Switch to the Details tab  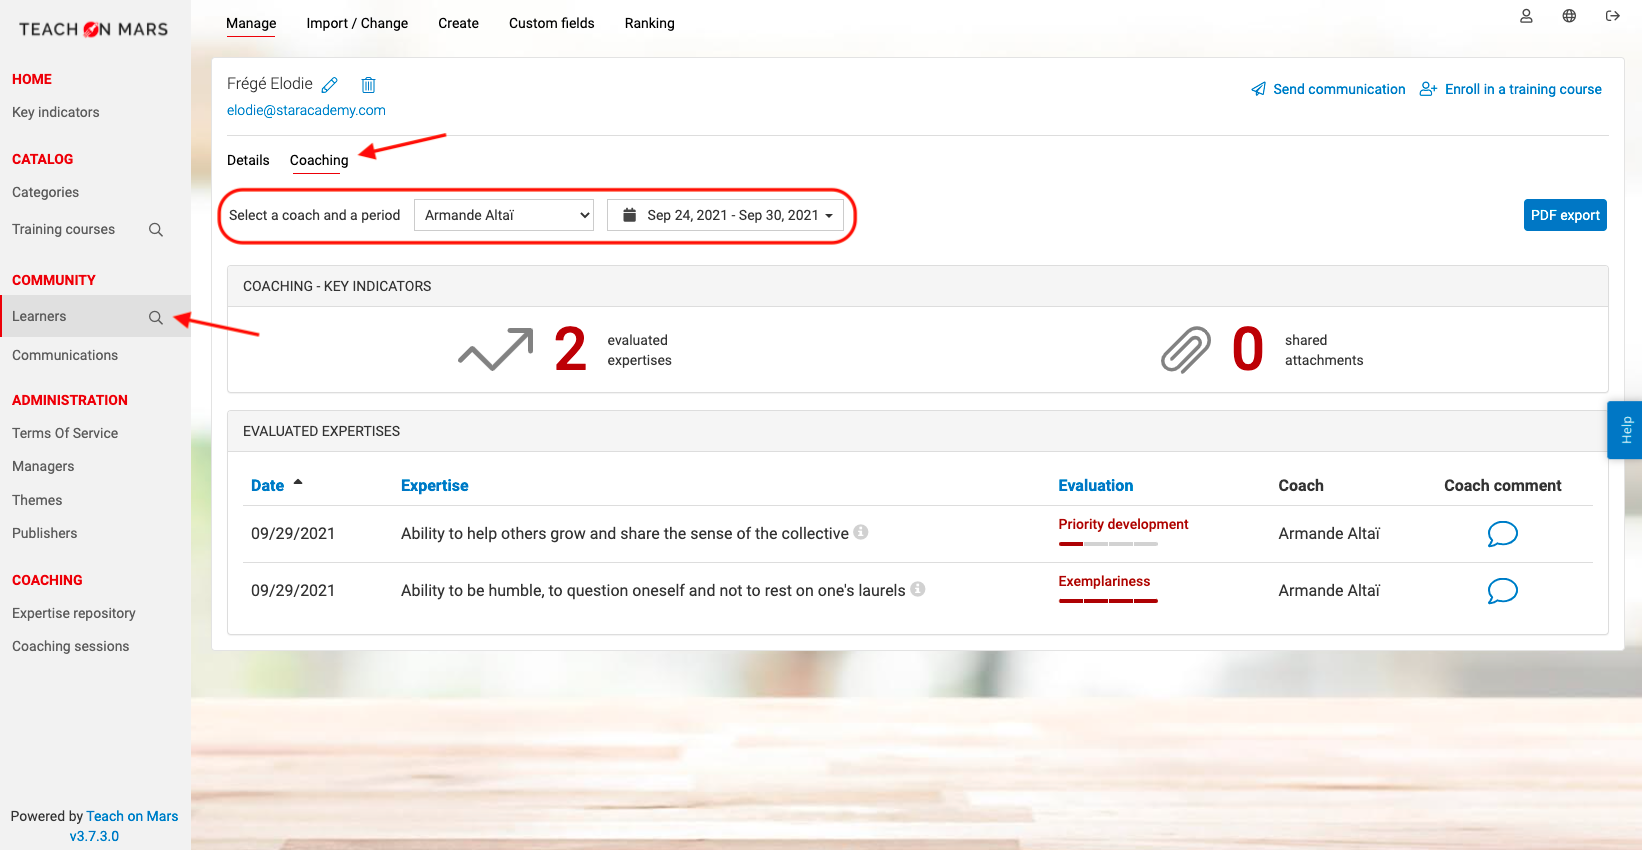[x=248, y=160]
